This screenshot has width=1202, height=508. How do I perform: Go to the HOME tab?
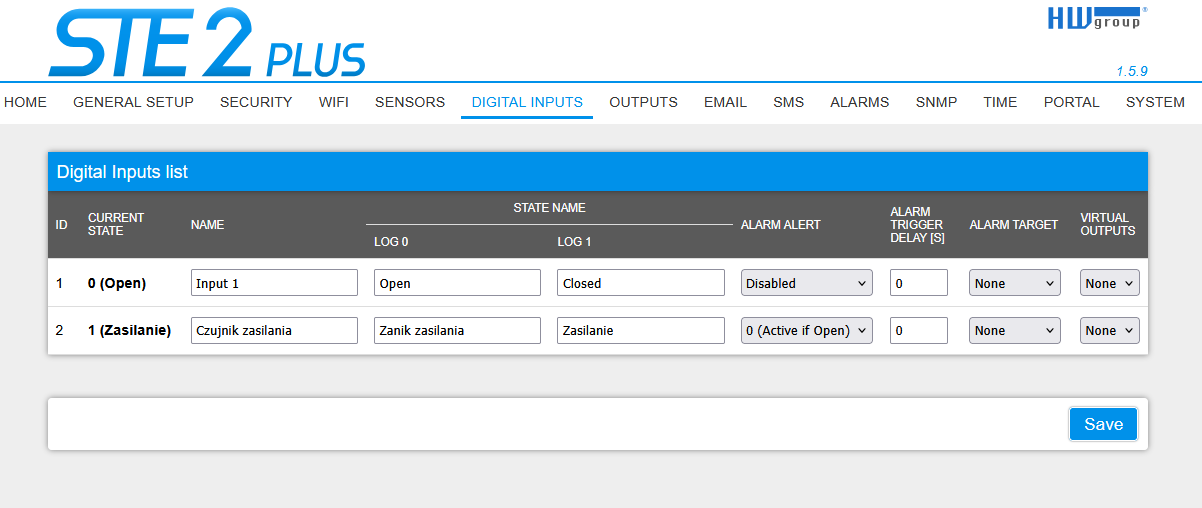(x=26, y=102)
